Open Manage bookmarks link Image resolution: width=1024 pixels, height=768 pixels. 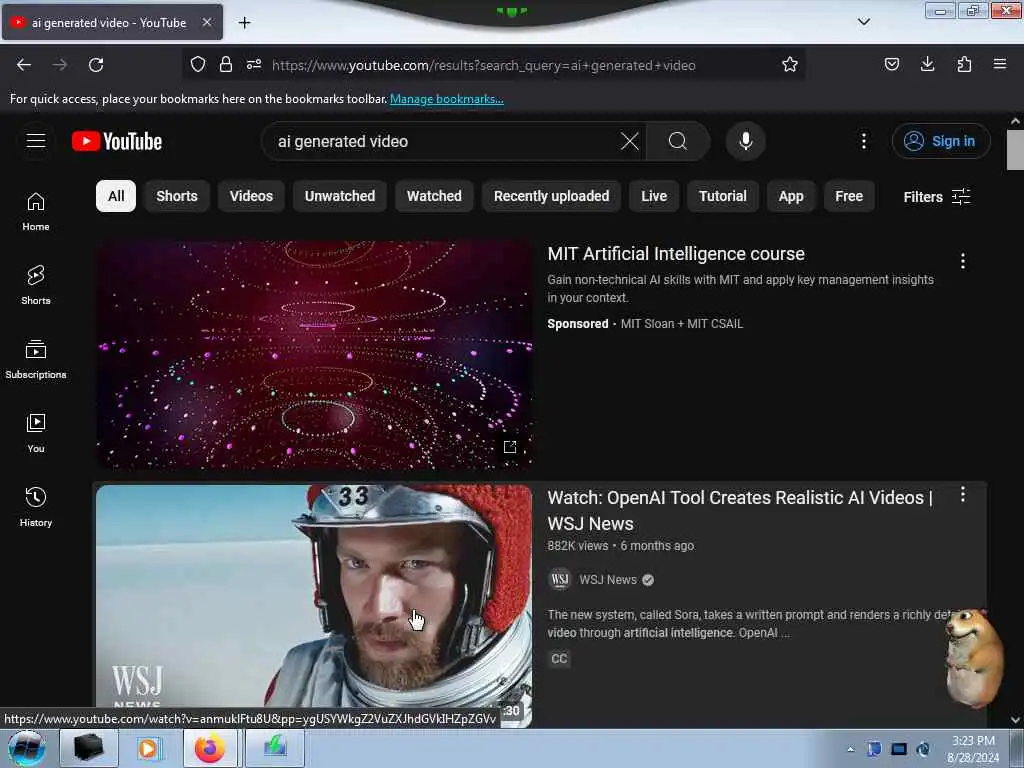[447, 99]
